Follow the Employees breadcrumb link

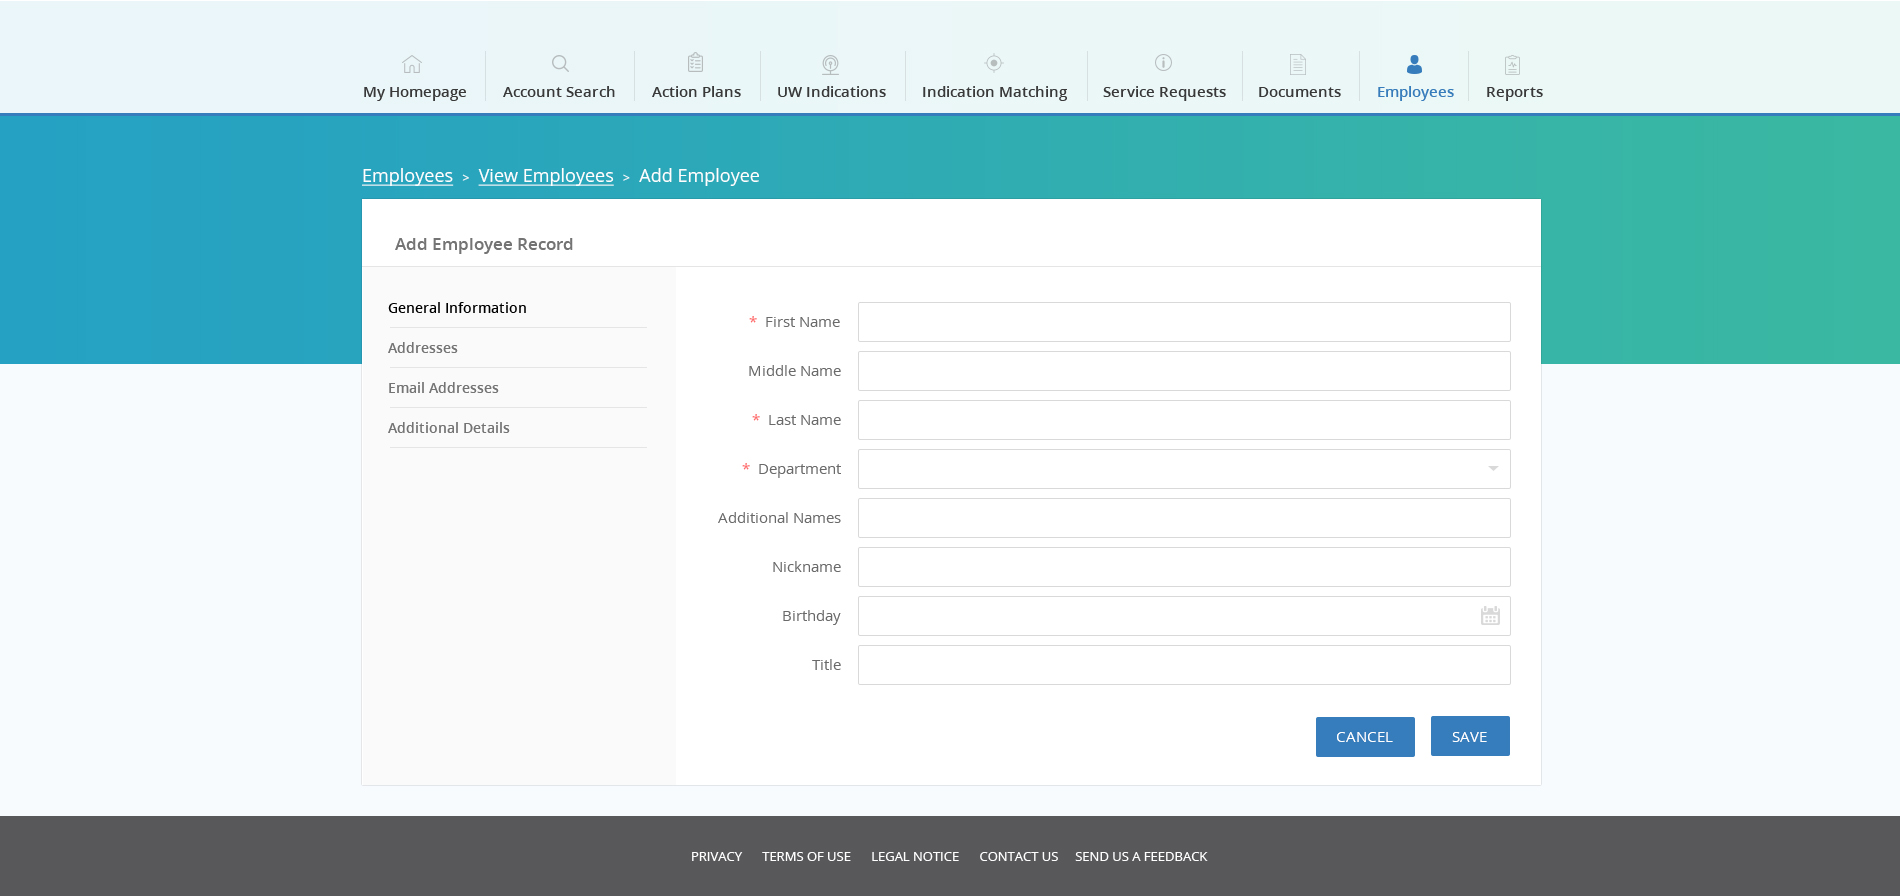[x=407, y=176]
